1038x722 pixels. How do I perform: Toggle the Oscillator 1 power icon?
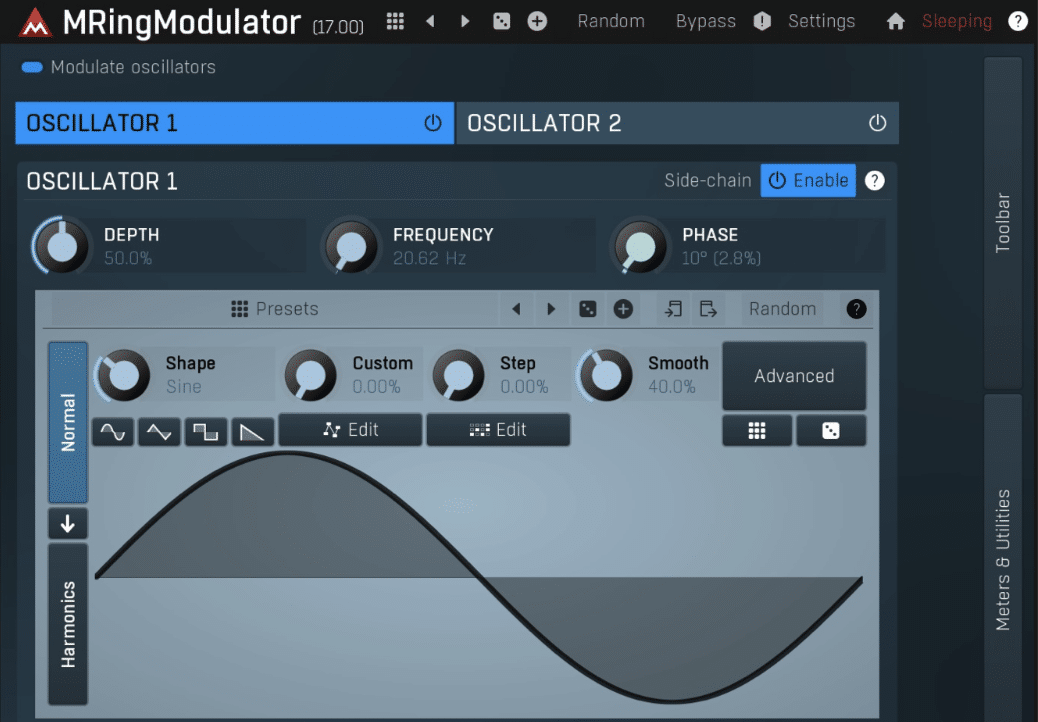click(433, 123)
